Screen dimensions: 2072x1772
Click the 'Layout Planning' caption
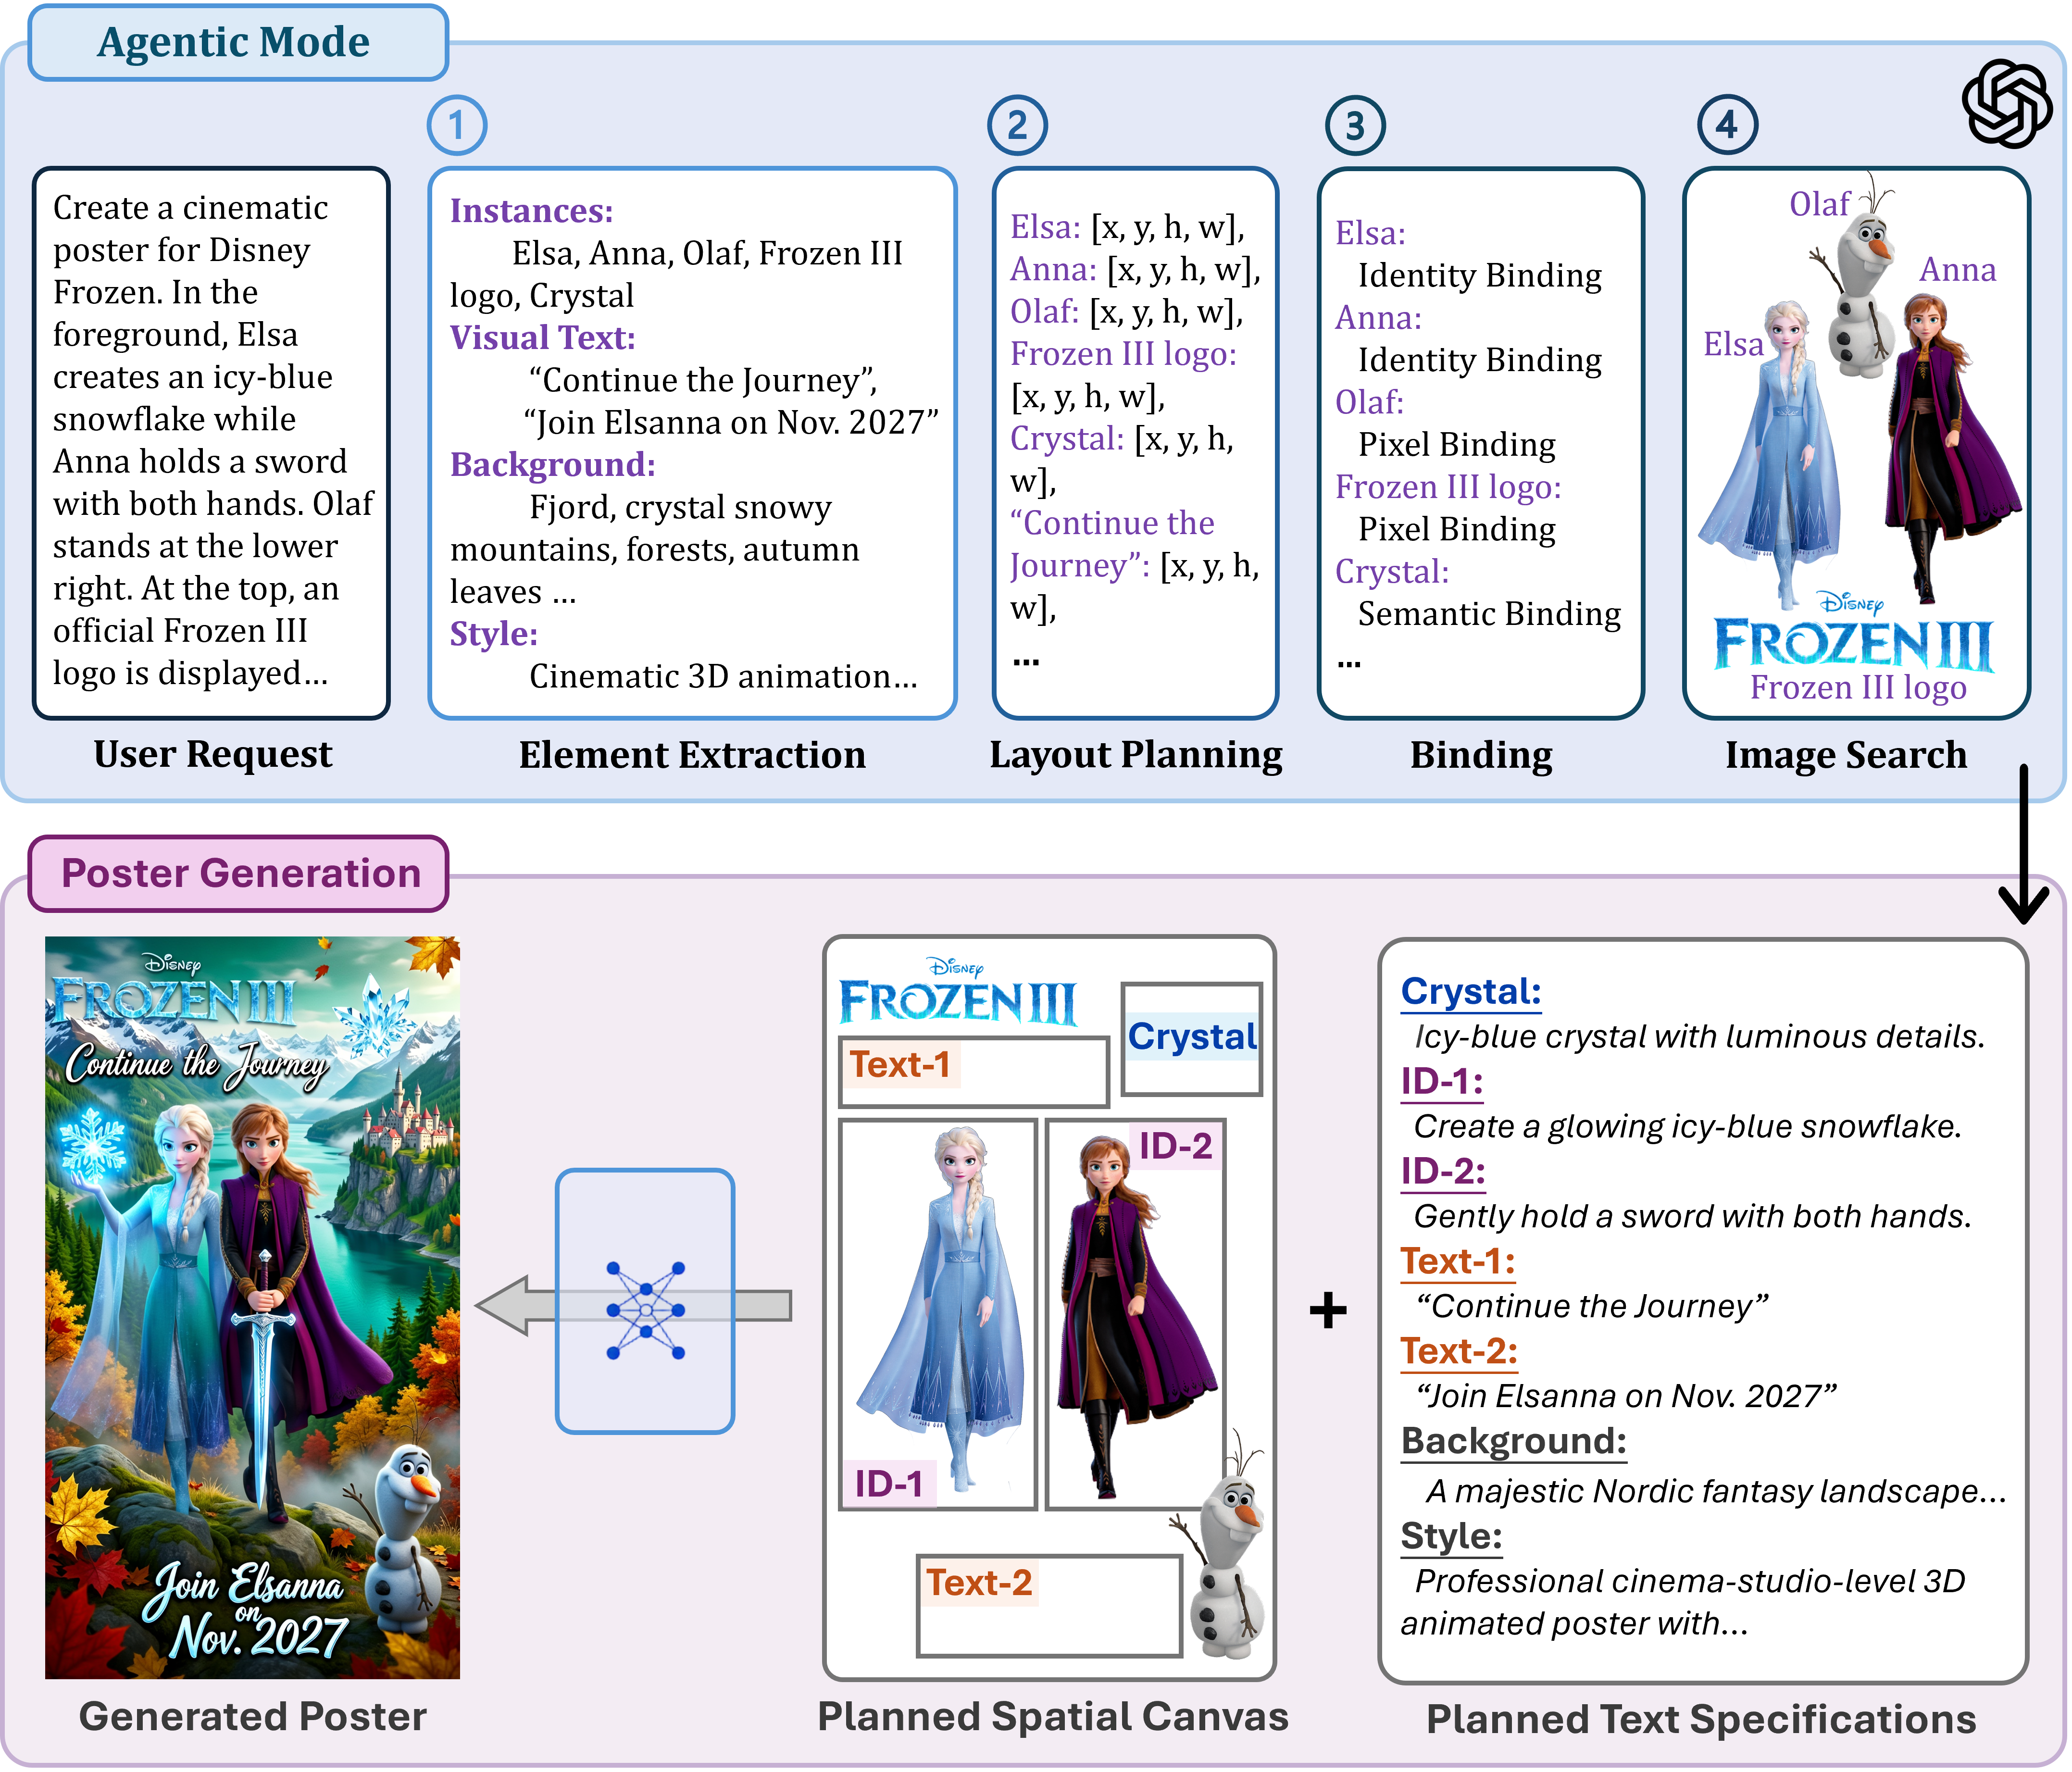point(1136,756)
